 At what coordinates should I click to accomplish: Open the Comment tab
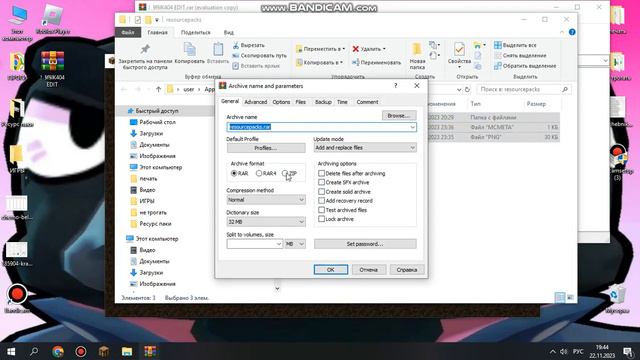(367, 102)
